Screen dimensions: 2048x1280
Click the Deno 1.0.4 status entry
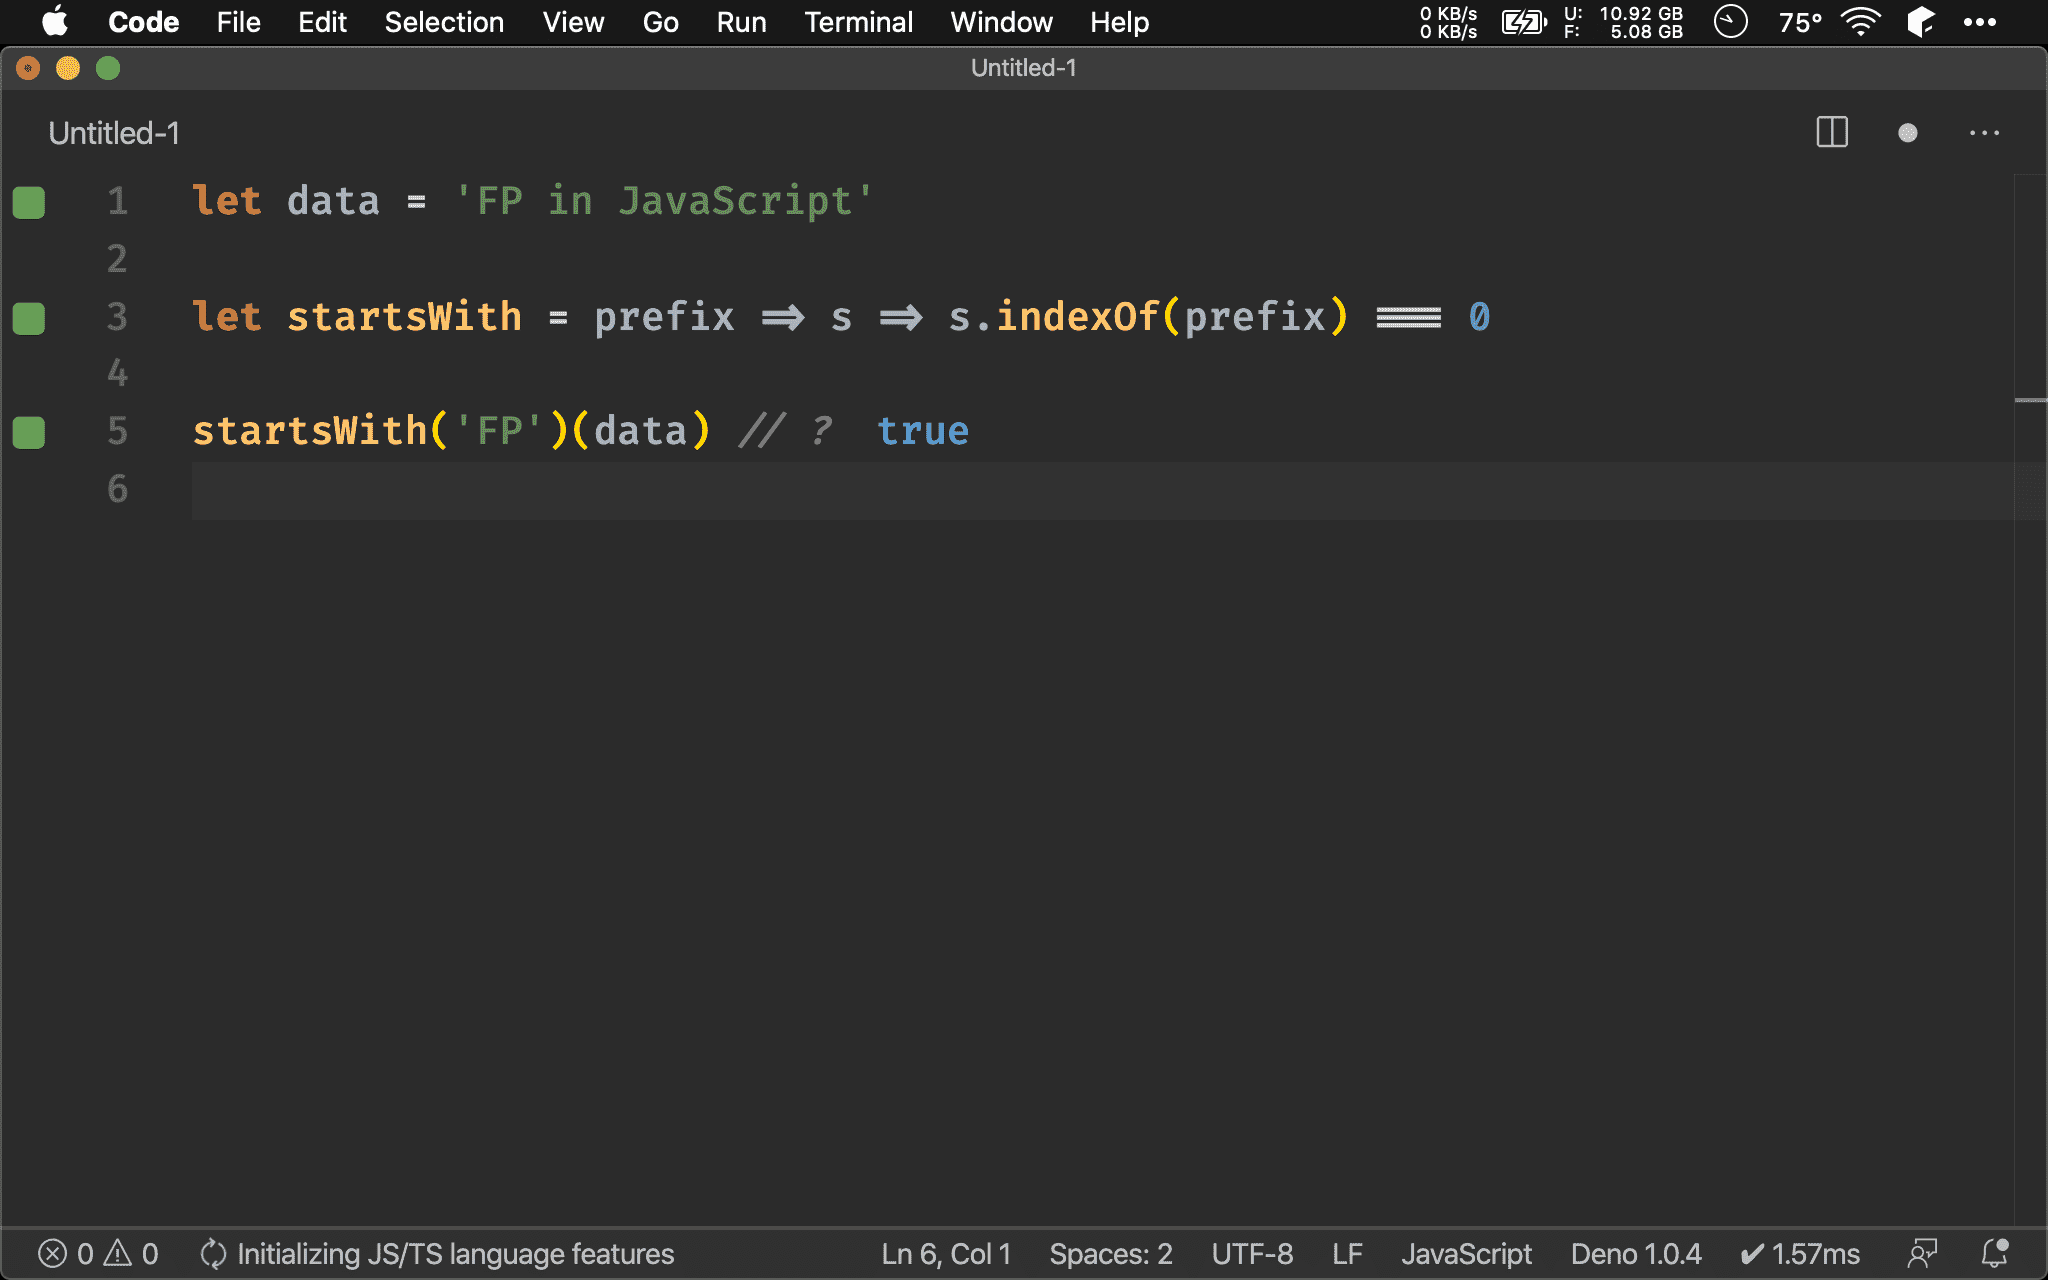click(1636, 1253)
